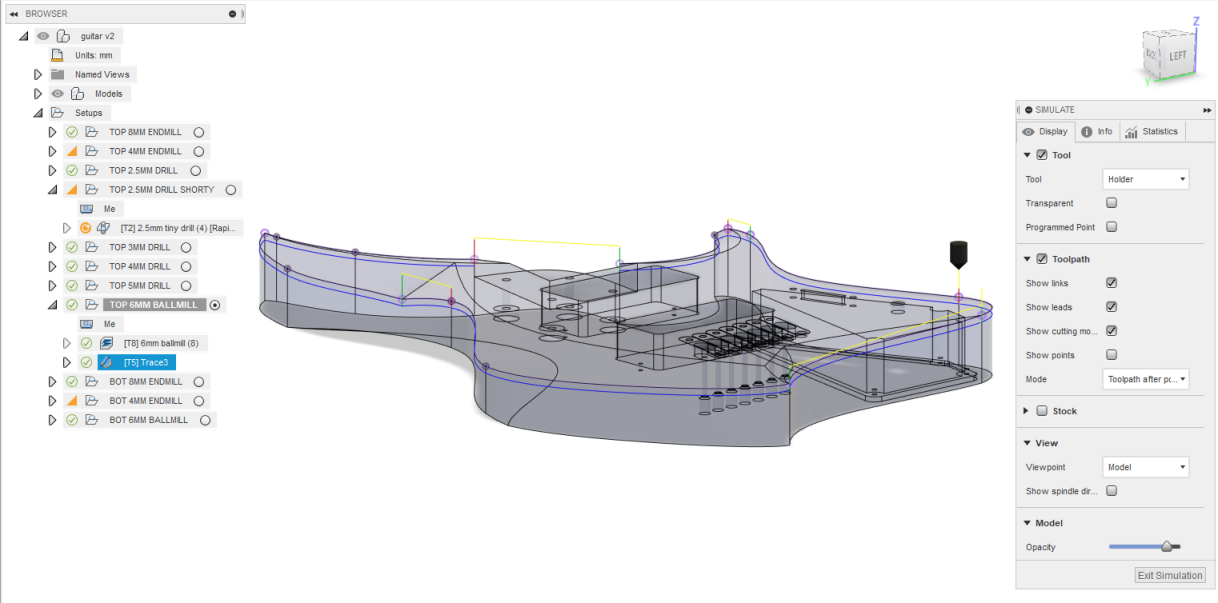Expand the Stock section
The width and height of the screenshot is (1218, 603).
click(x=1026, y=411)
